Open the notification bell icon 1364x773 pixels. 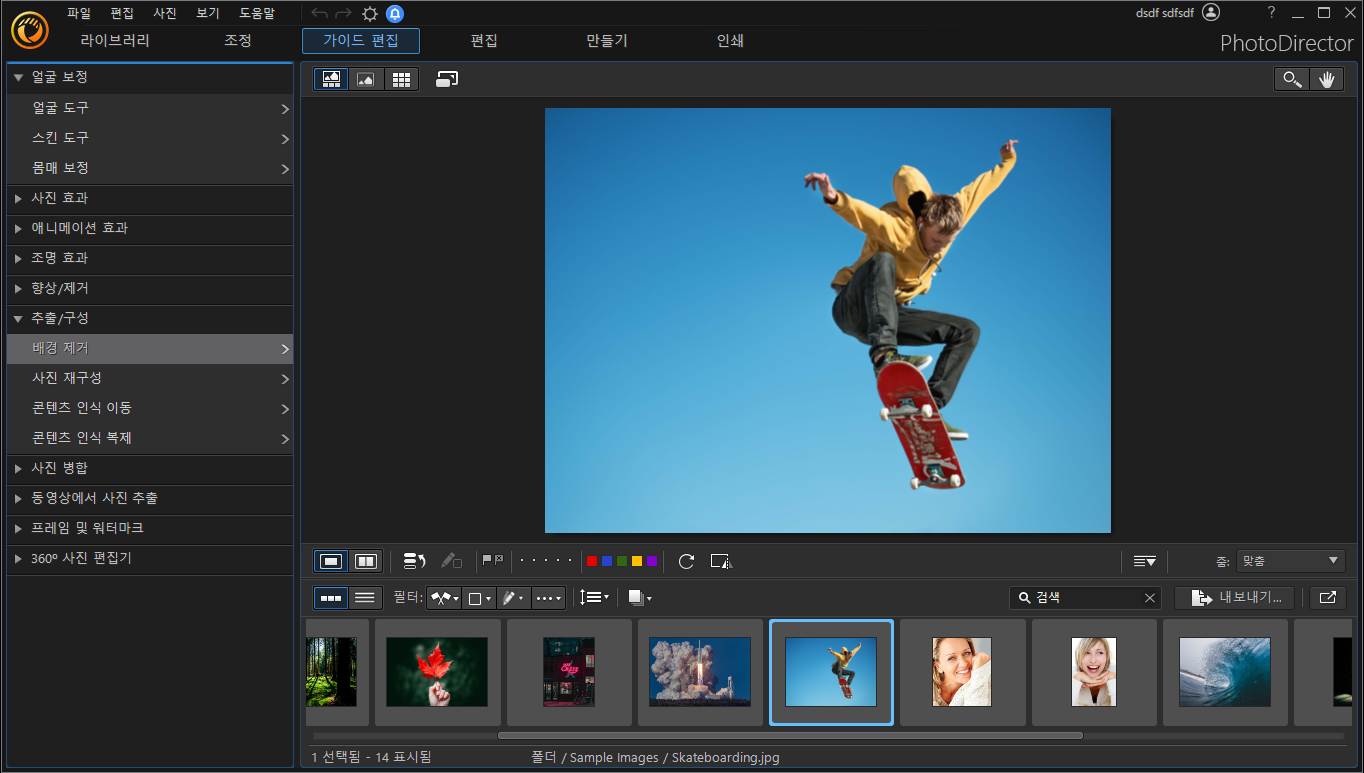395,13
